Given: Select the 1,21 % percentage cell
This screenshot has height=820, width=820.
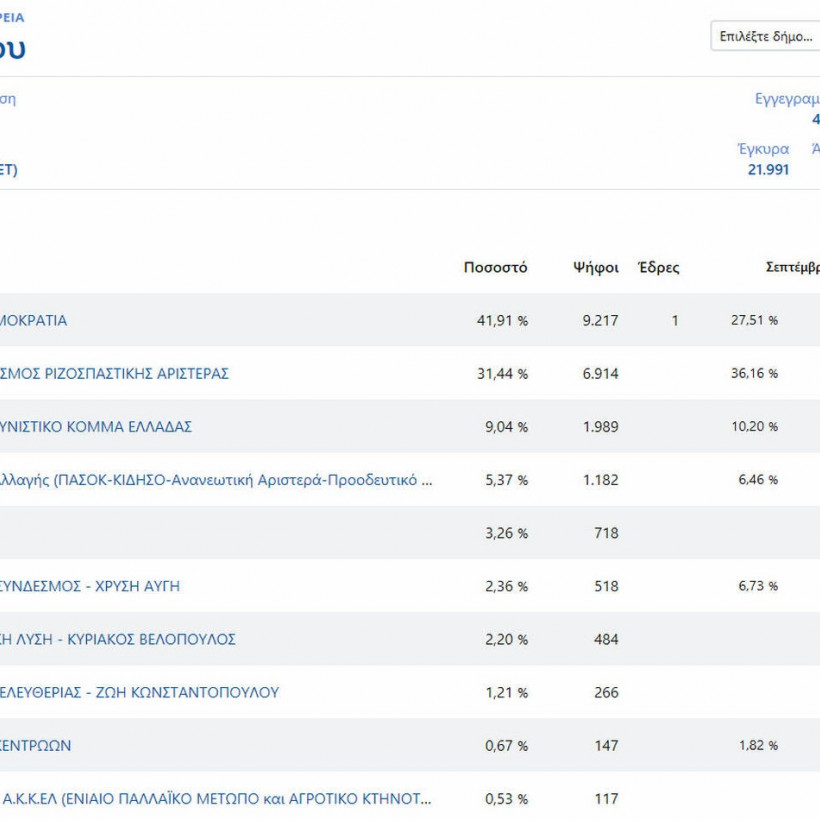Looking at the screenshot, I should tap(506, 692).
